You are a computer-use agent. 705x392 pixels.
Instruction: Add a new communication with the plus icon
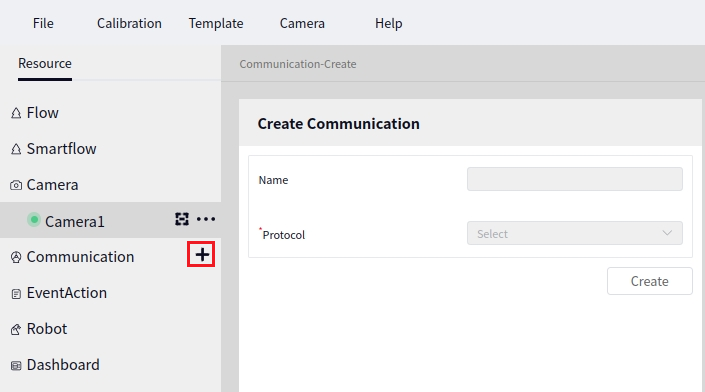click(202, 255)
